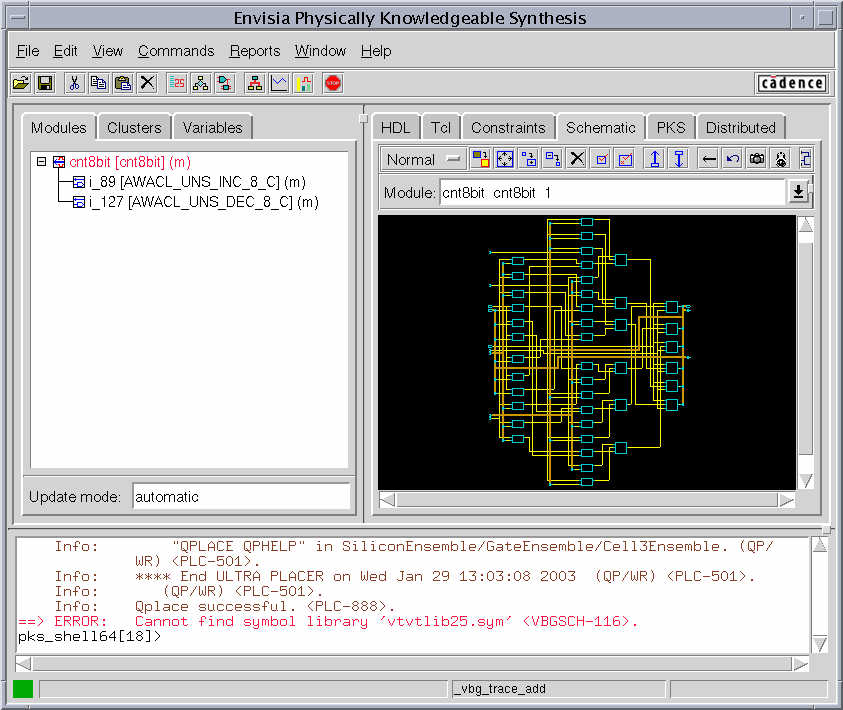
Task: Click the fit-to-view icon in schematic toolbar
Action: [505, 159]
